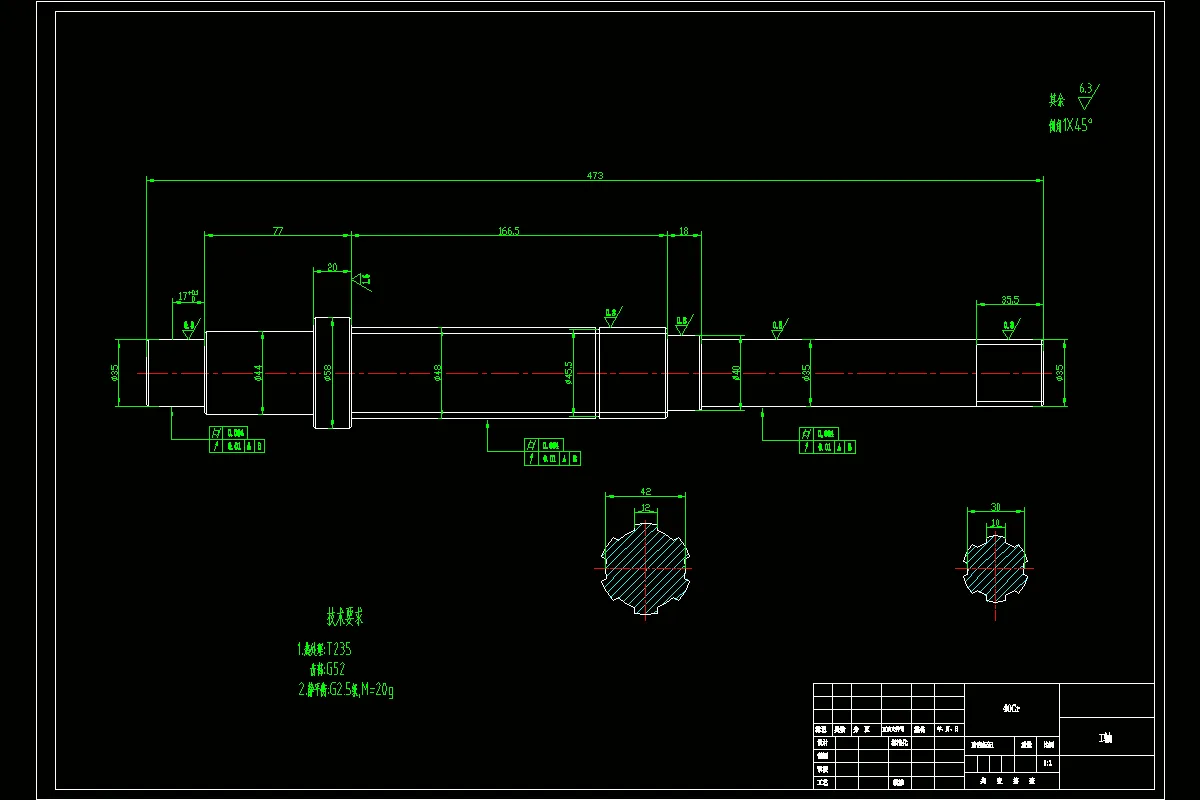
Task: Select the 1.6 roughness symbol beside the 20 dimension
Action: tap(361, 281)
